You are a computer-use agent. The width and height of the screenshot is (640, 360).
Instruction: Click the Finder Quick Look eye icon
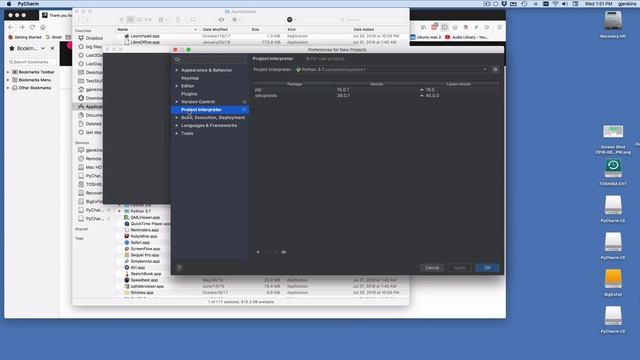pyautogui.click(x=221, y=20)
